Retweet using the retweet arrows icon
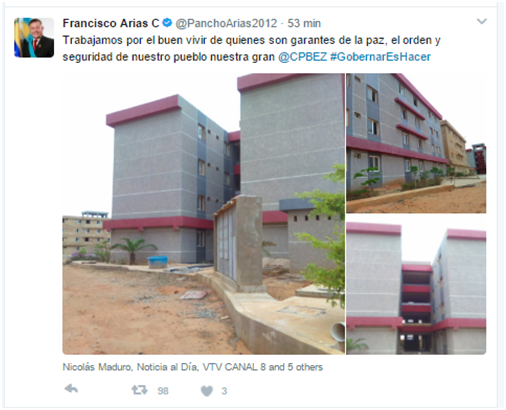Image resolution: width=506 pixels, height=410 pixels. click(x=139, y=390)
